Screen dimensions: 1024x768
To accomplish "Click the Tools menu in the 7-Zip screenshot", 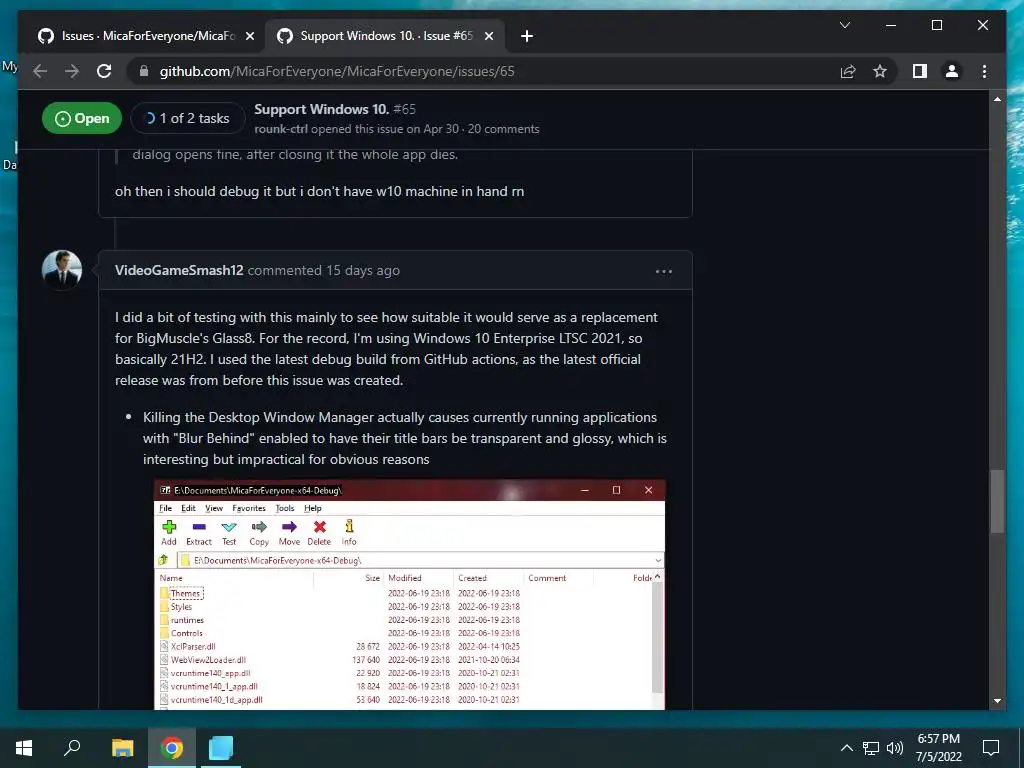I will point(285,508).
